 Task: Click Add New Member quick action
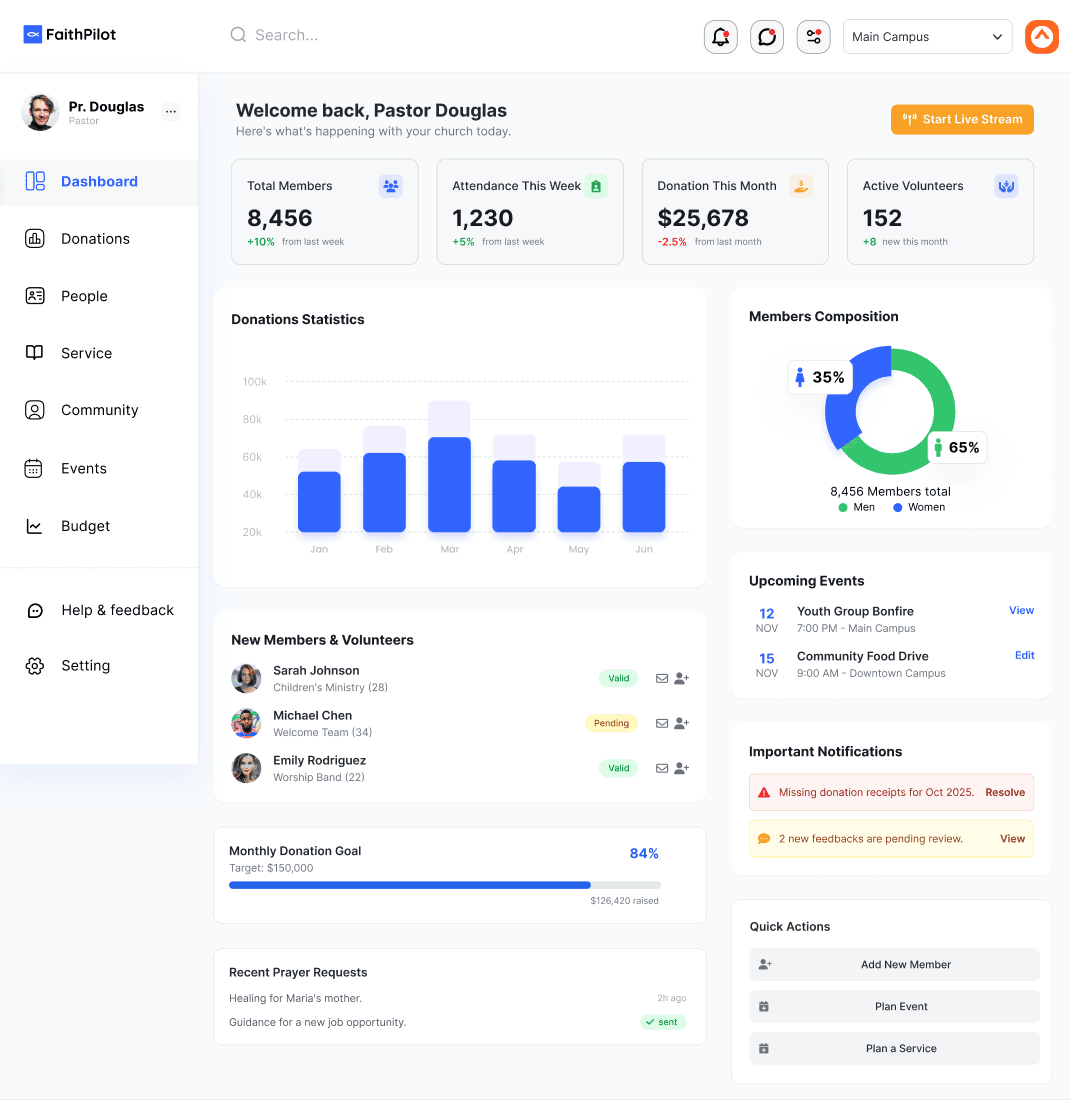[894, 964]
